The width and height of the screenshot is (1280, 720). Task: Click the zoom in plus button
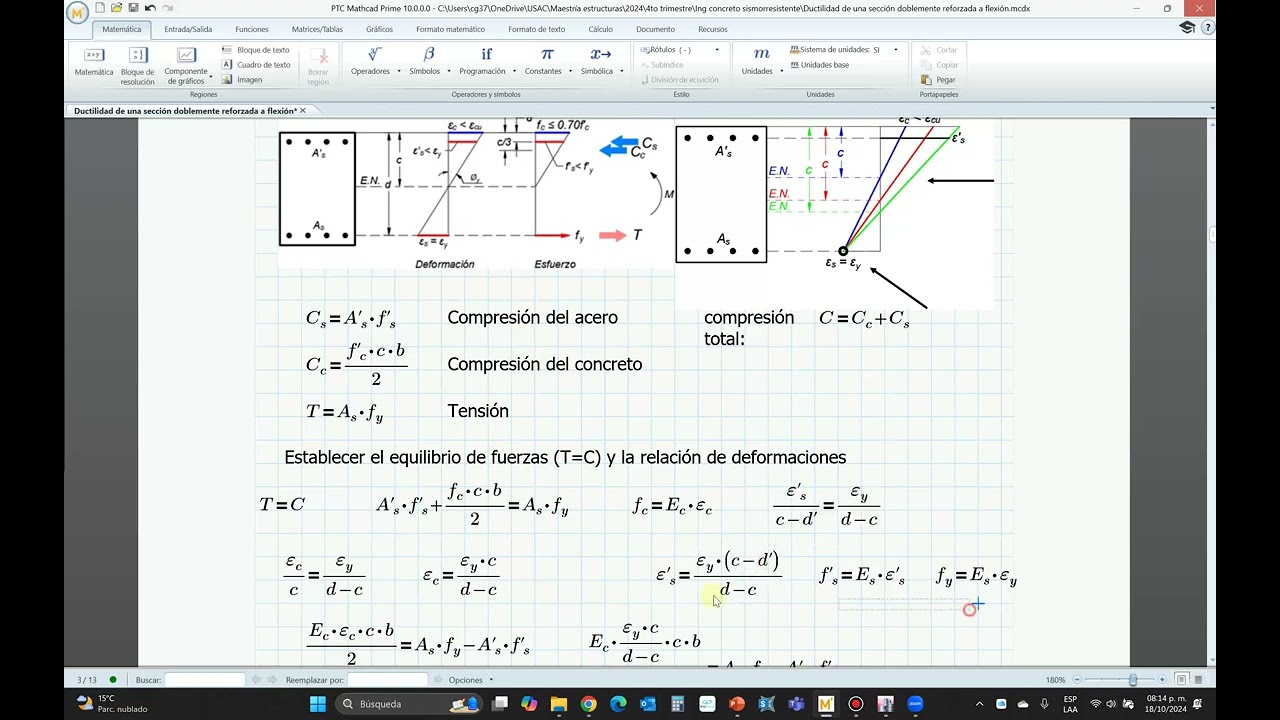click(1162, 680)
